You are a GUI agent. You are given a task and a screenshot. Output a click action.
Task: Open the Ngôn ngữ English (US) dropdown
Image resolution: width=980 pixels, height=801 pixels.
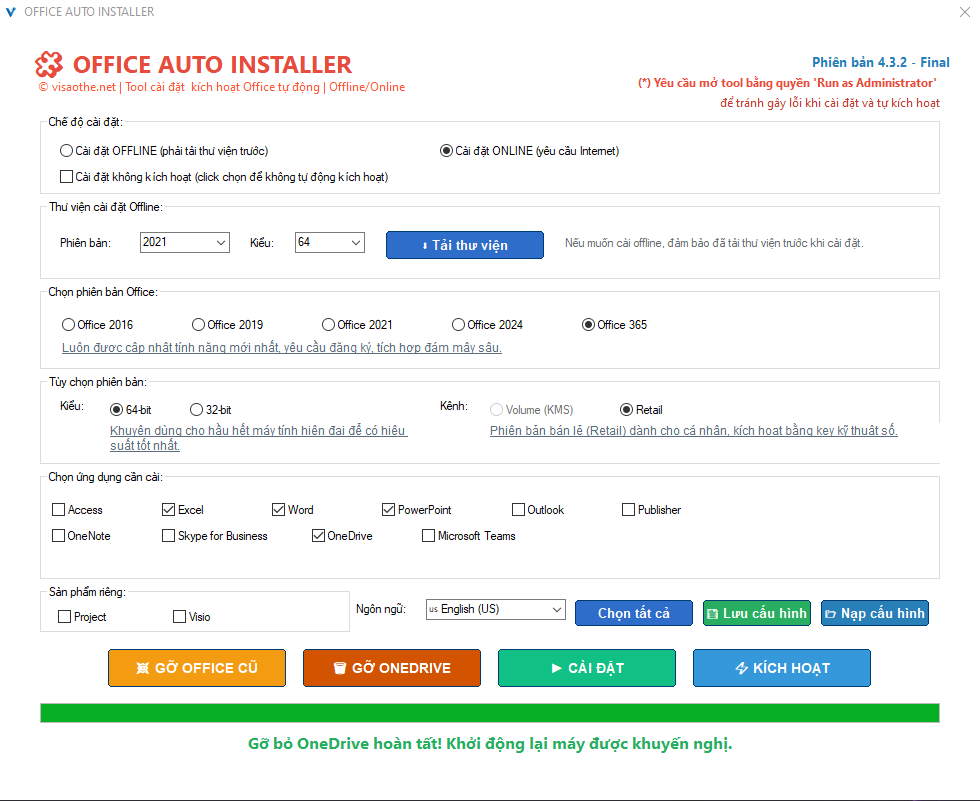pos(496,609)
